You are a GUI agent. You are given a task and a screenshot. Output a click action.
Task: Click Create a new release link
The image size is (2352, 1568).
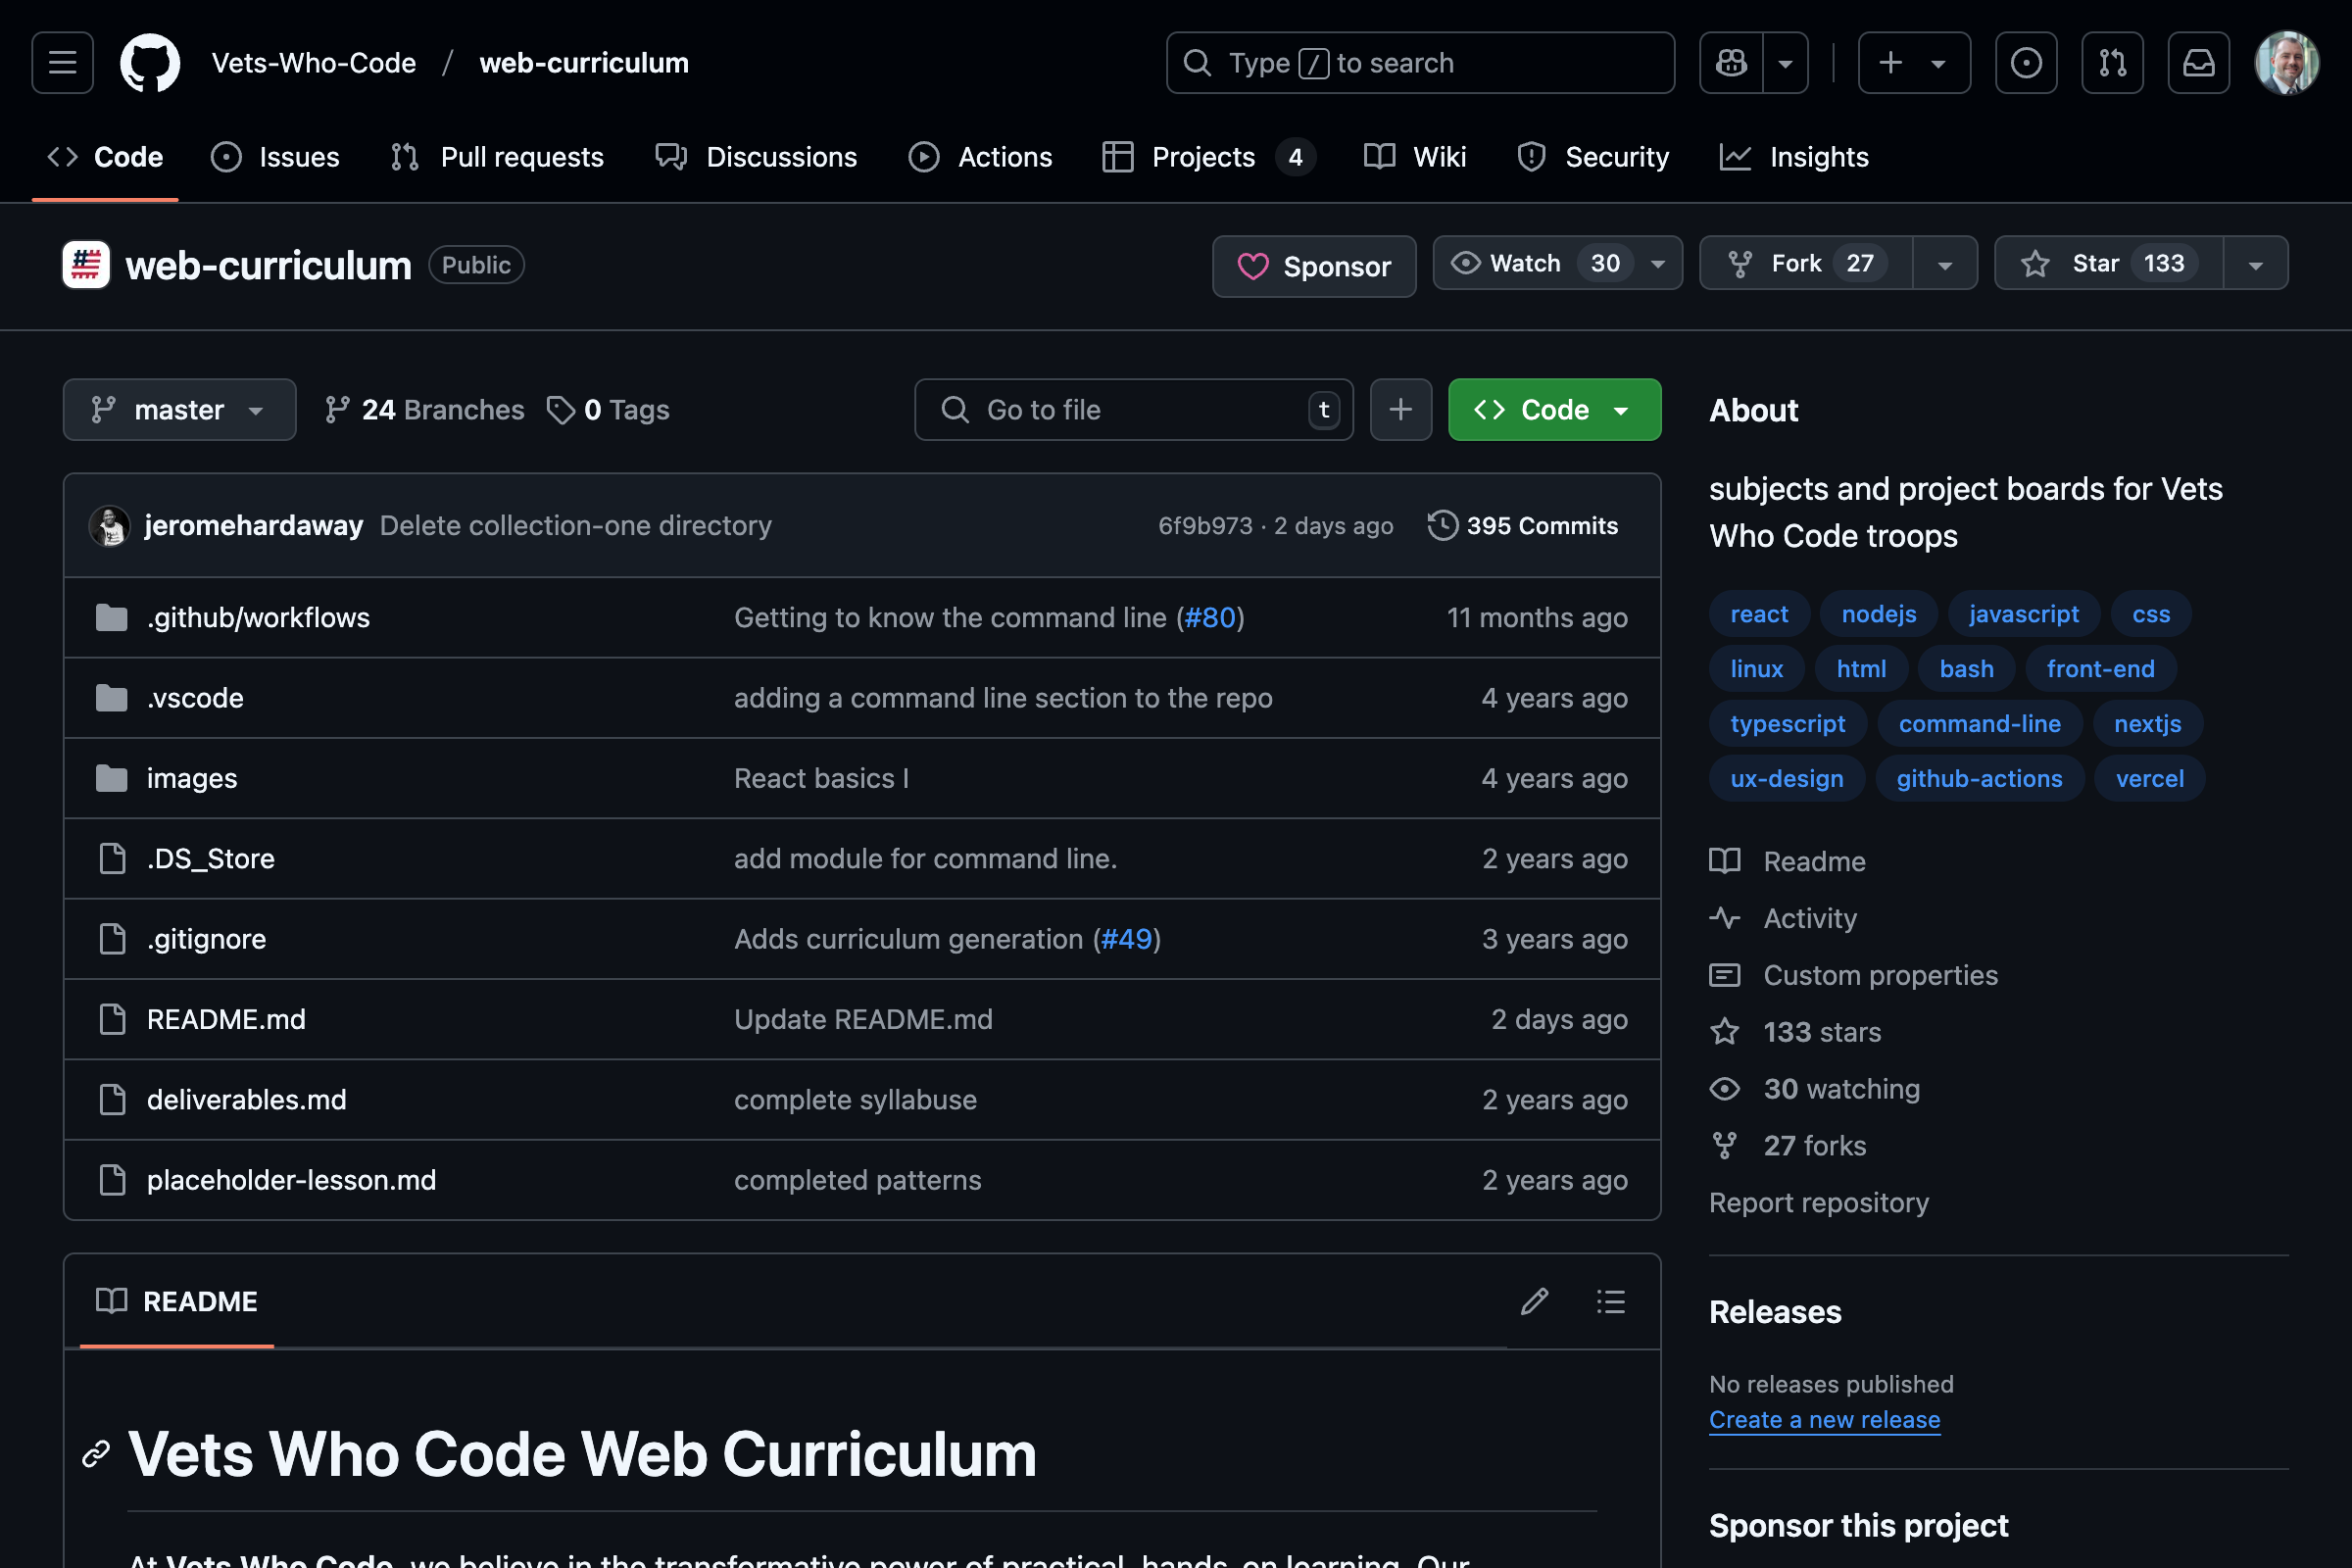pos(1824,1420)
